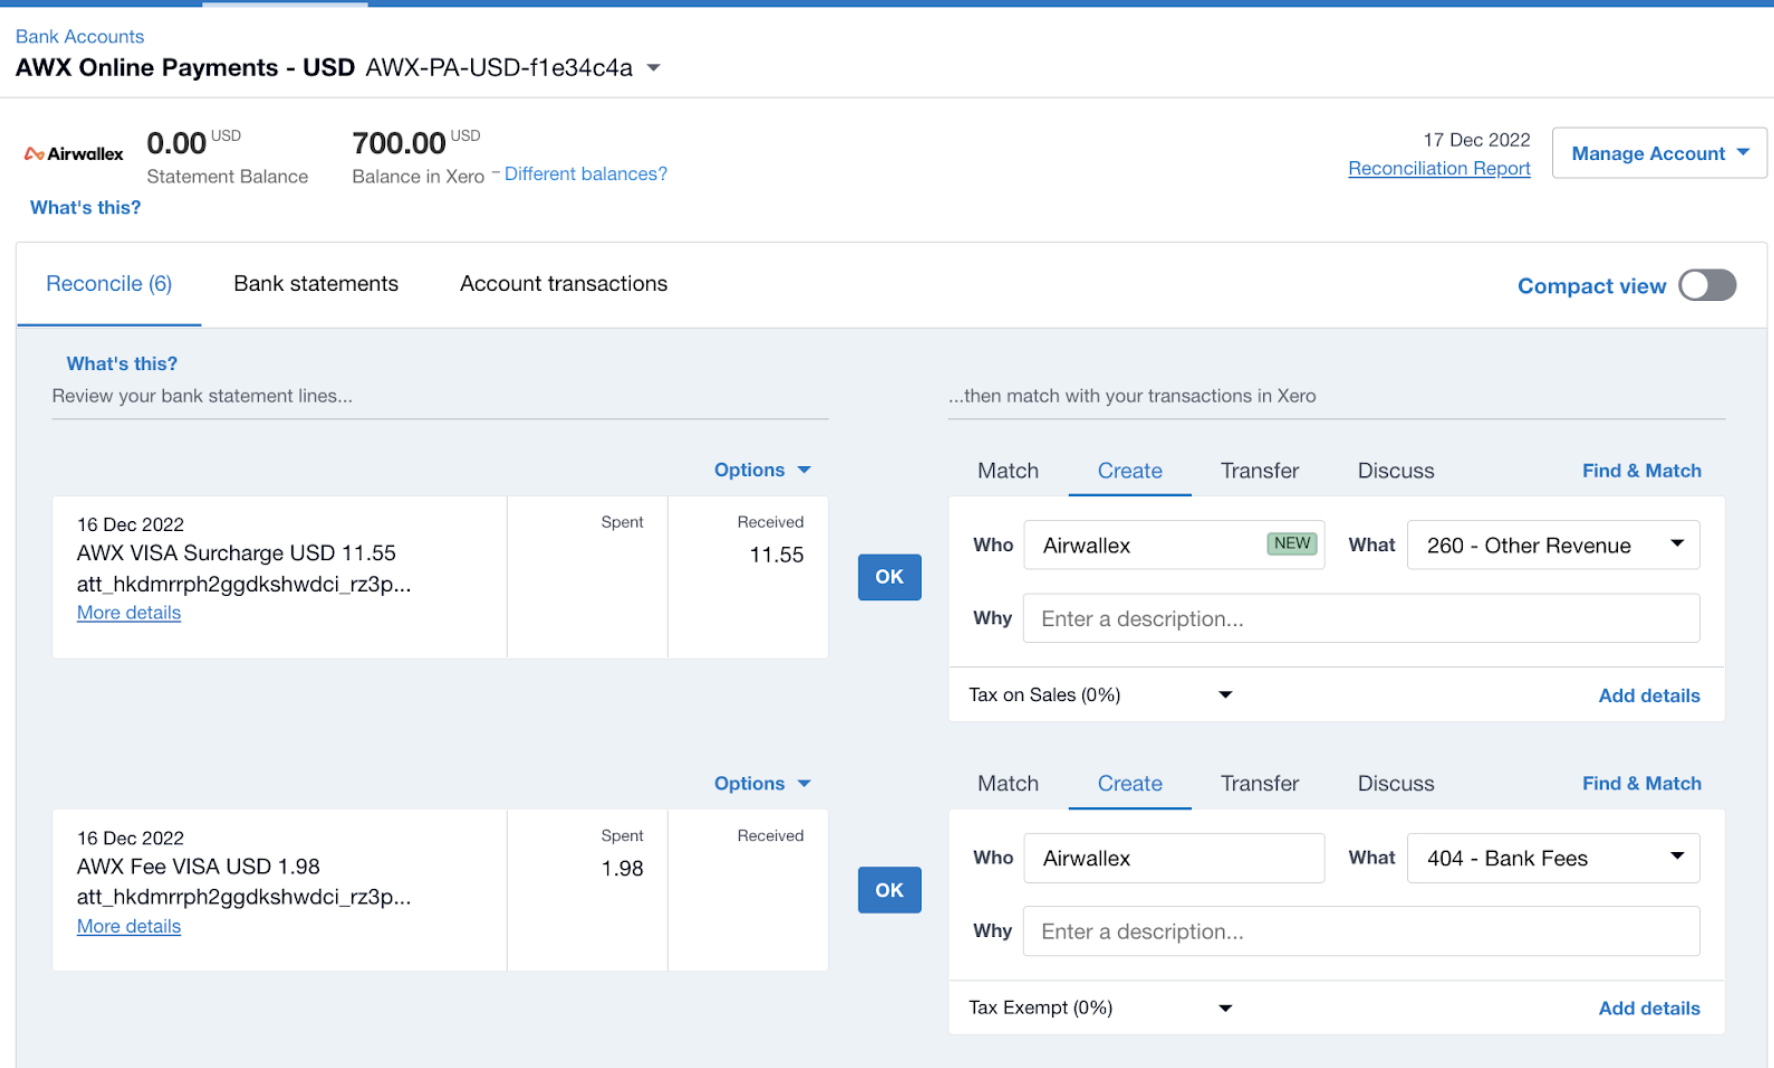Viewport: 1774px width, 1068px height.
Task: Switch to the Reconcile (6) tab
Action: (x=109, y=284)
